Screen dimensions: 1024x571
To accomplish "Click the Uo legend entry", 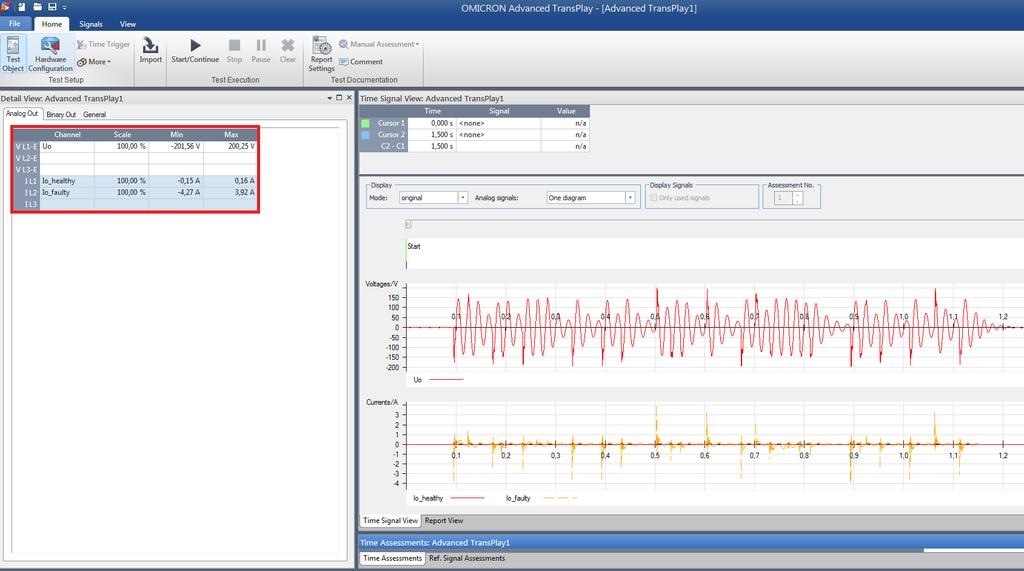I will tap(438, 380).
